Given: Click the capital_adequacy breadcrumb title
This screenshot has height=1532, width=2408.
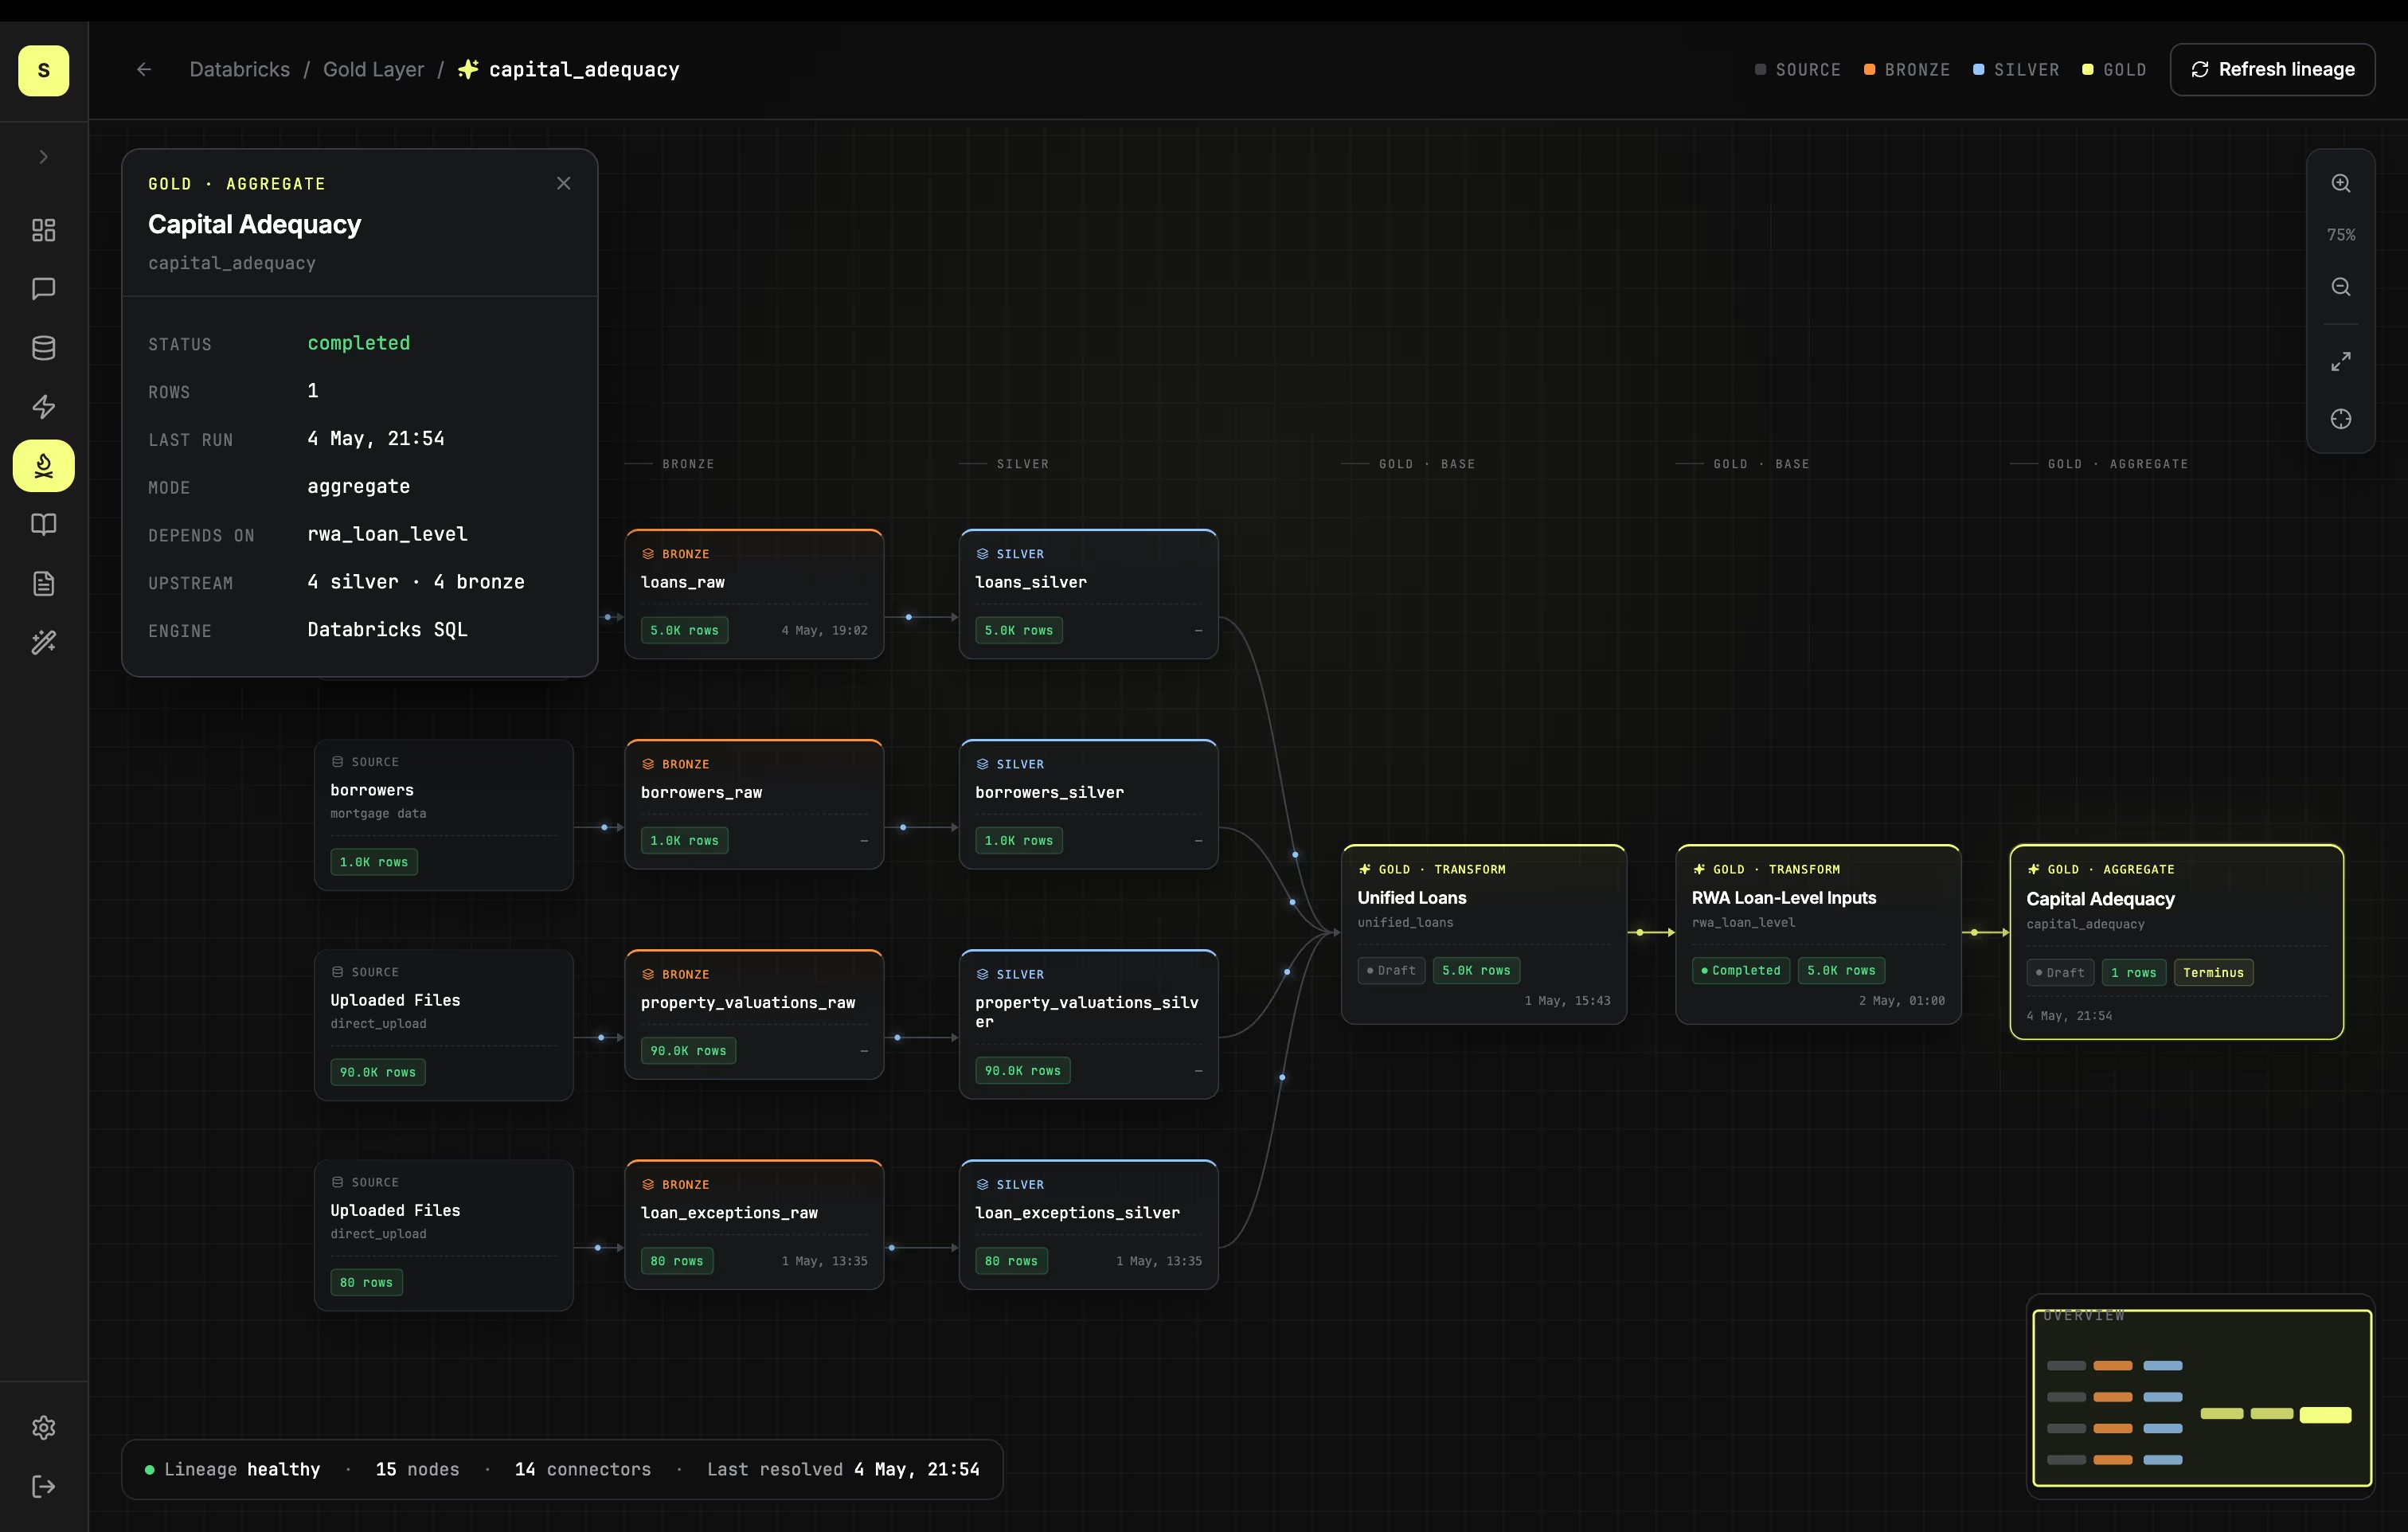Looking at the screenshot, I should coord(584,69).
